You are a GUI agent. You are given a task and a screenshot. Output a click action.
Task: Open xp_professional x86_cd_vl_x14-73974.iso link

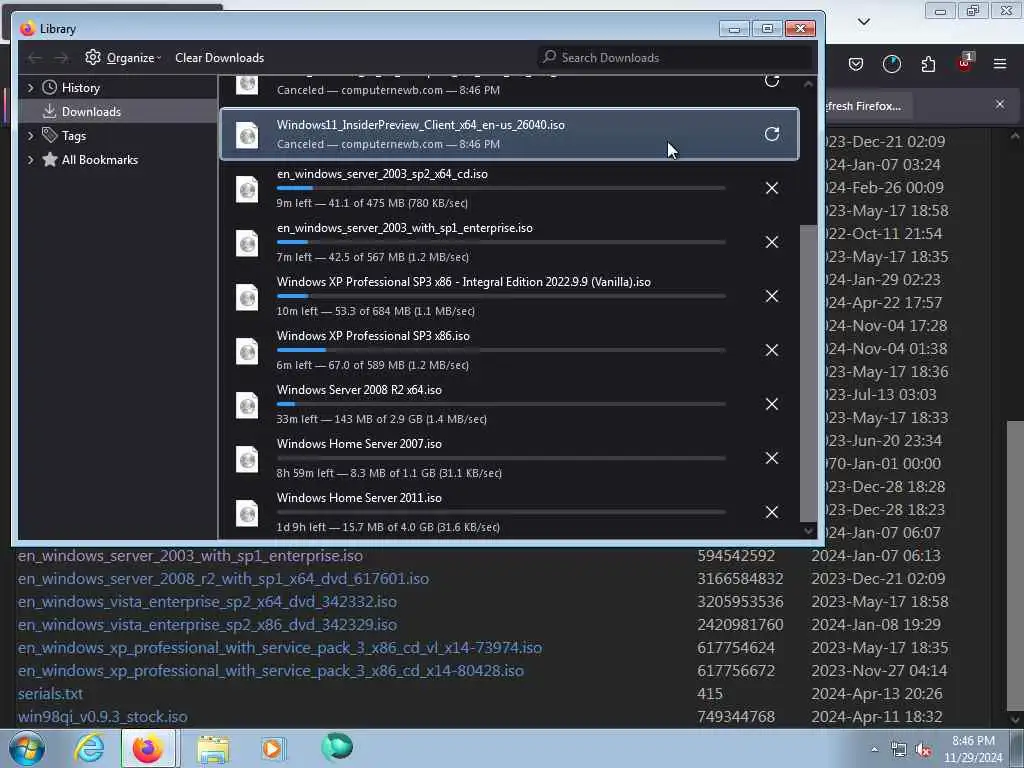click(280, 648)
